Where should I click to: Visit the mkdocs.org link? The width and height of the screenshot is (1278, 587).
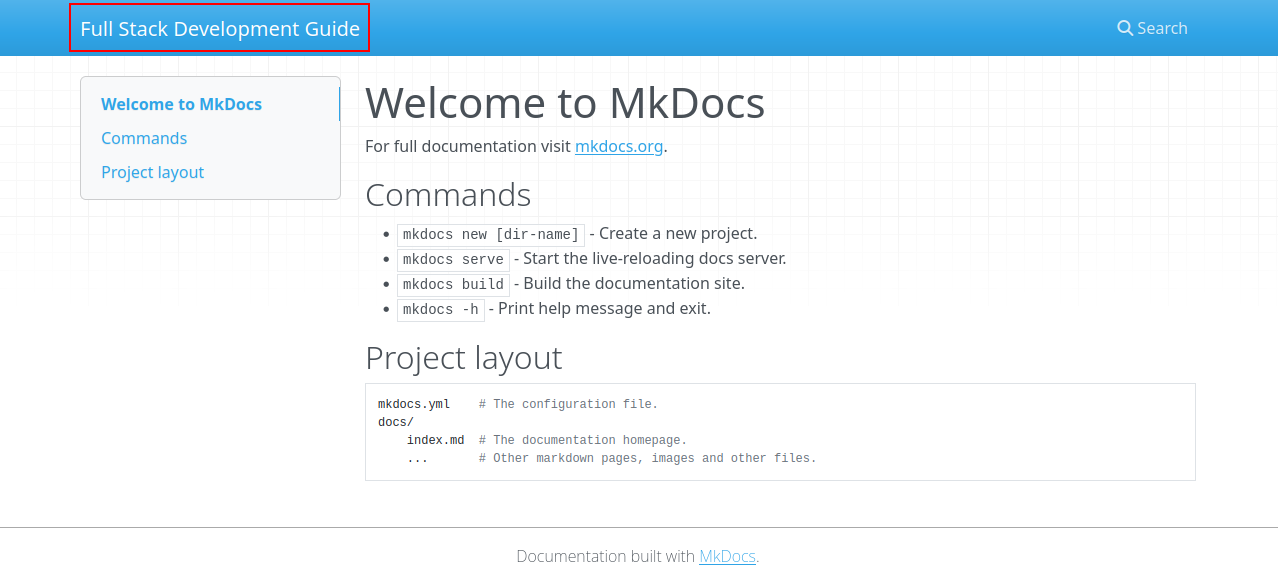pyautogui.click(x=619, y=146)
